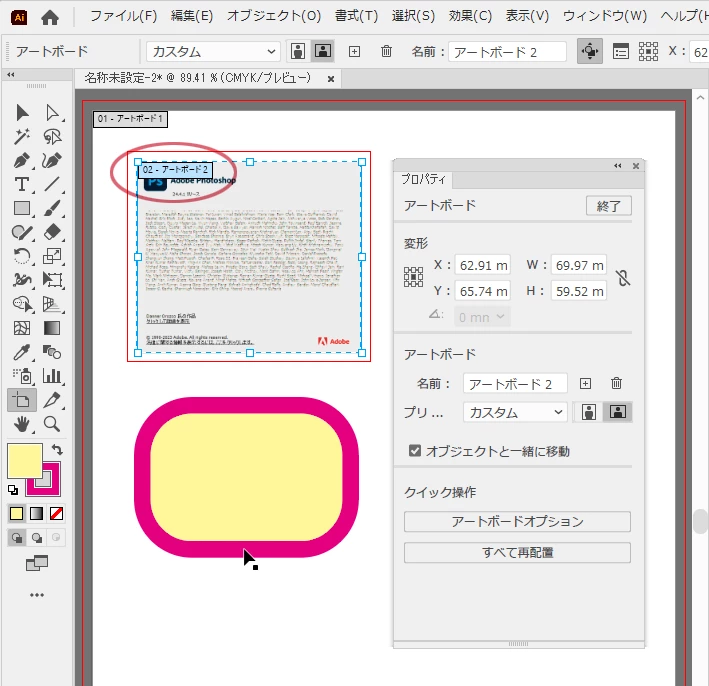Click the Home icon
The image size is (709, 686).
coord(50,17)
